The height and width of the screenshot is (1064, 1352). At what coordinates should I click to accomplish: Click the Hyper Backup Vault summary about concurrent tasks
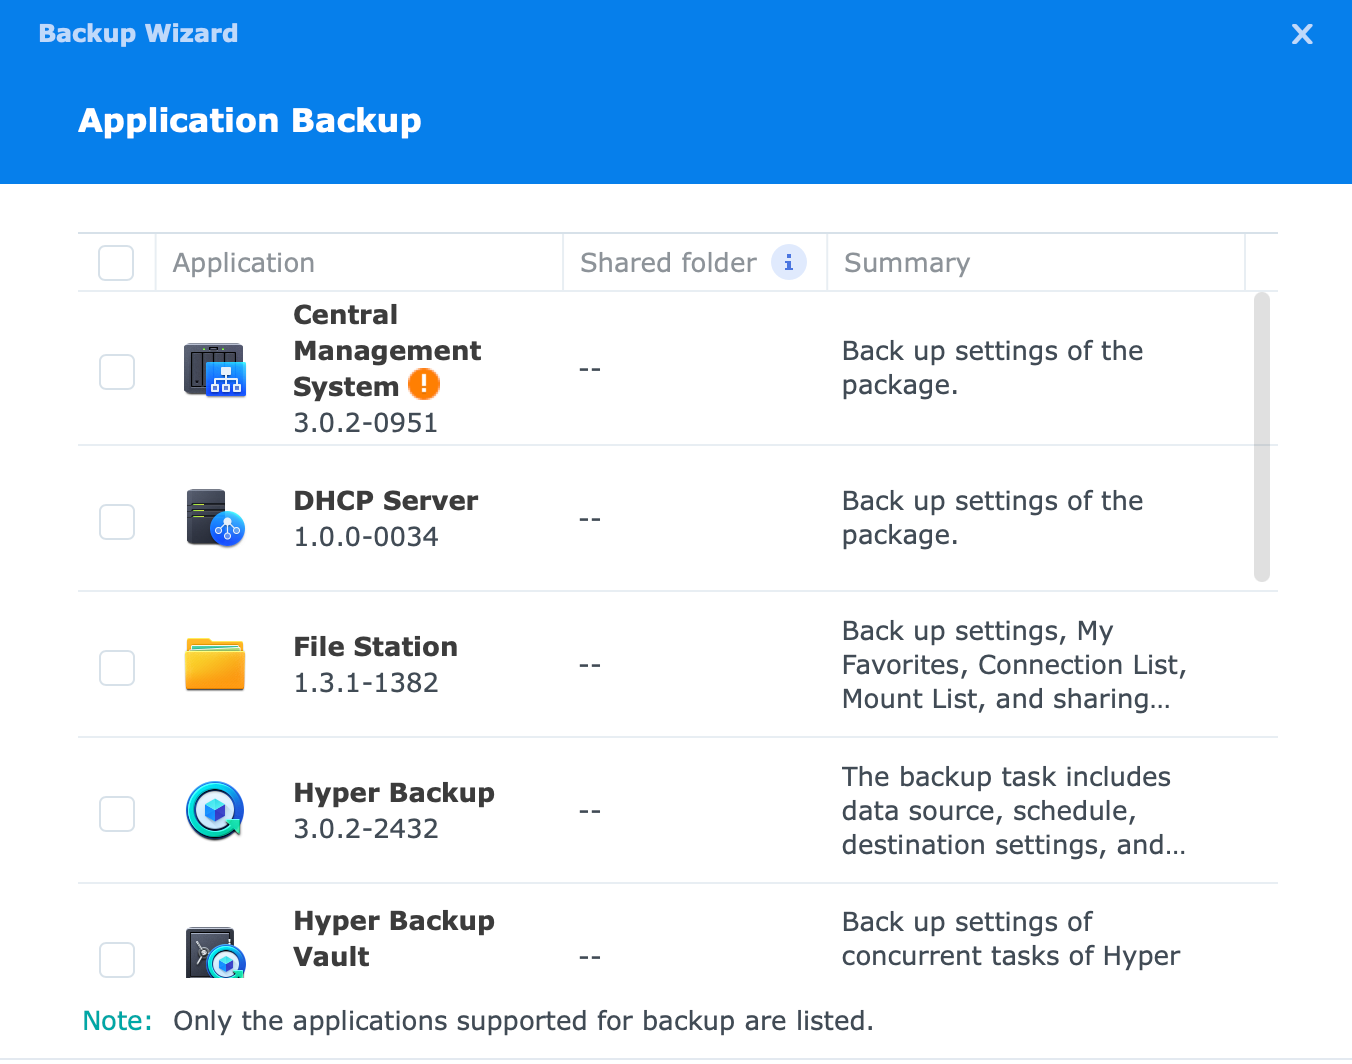point(1011,939)
